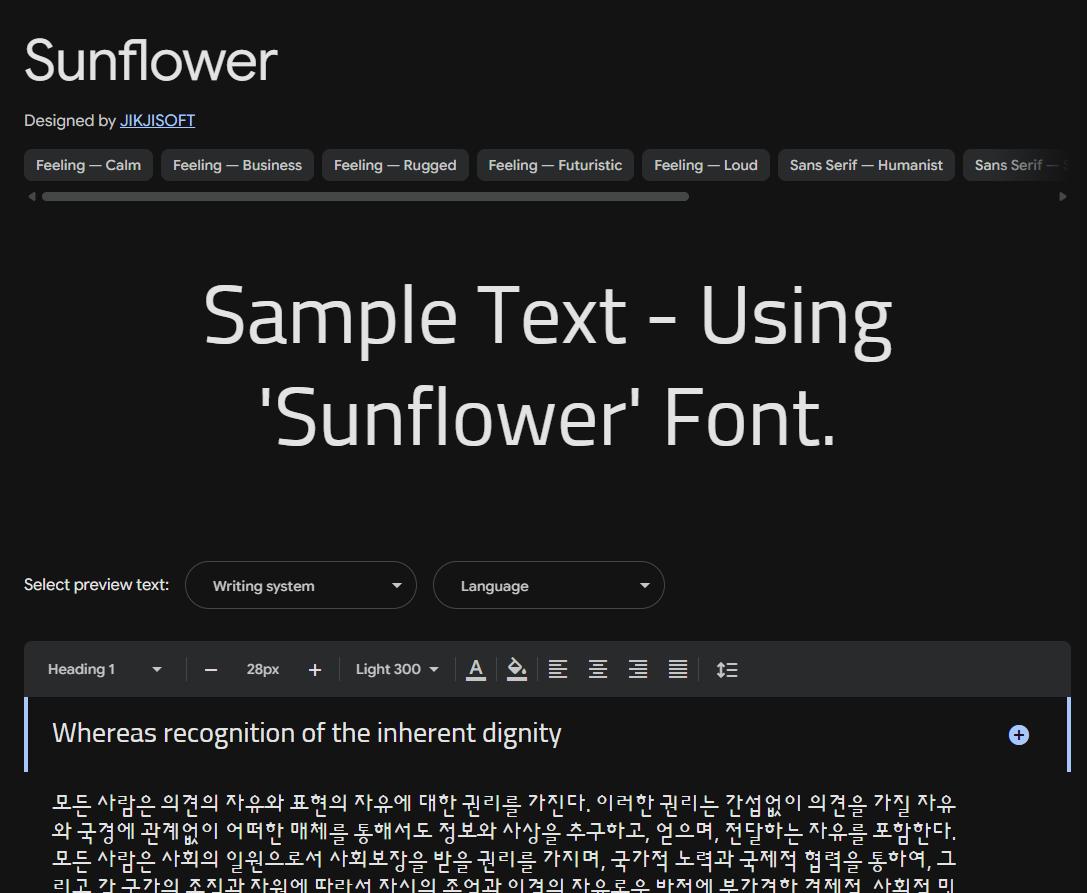Open the text color picker
This screenshot has height=893, width=1087.
pos(476,669)
